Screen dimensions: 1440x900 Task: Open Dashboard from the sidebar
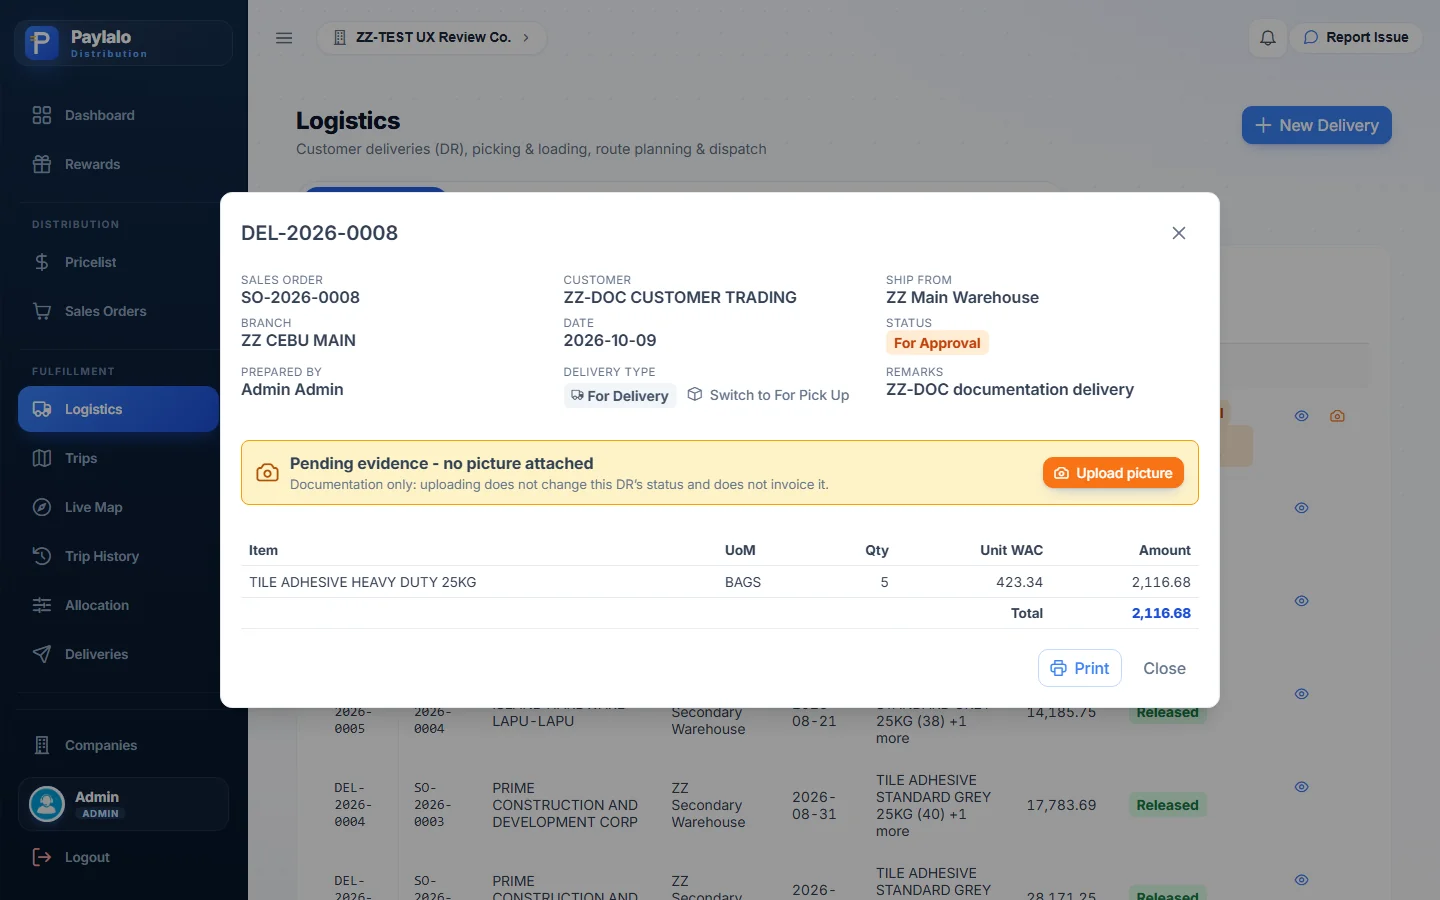[x=118, y=115]
